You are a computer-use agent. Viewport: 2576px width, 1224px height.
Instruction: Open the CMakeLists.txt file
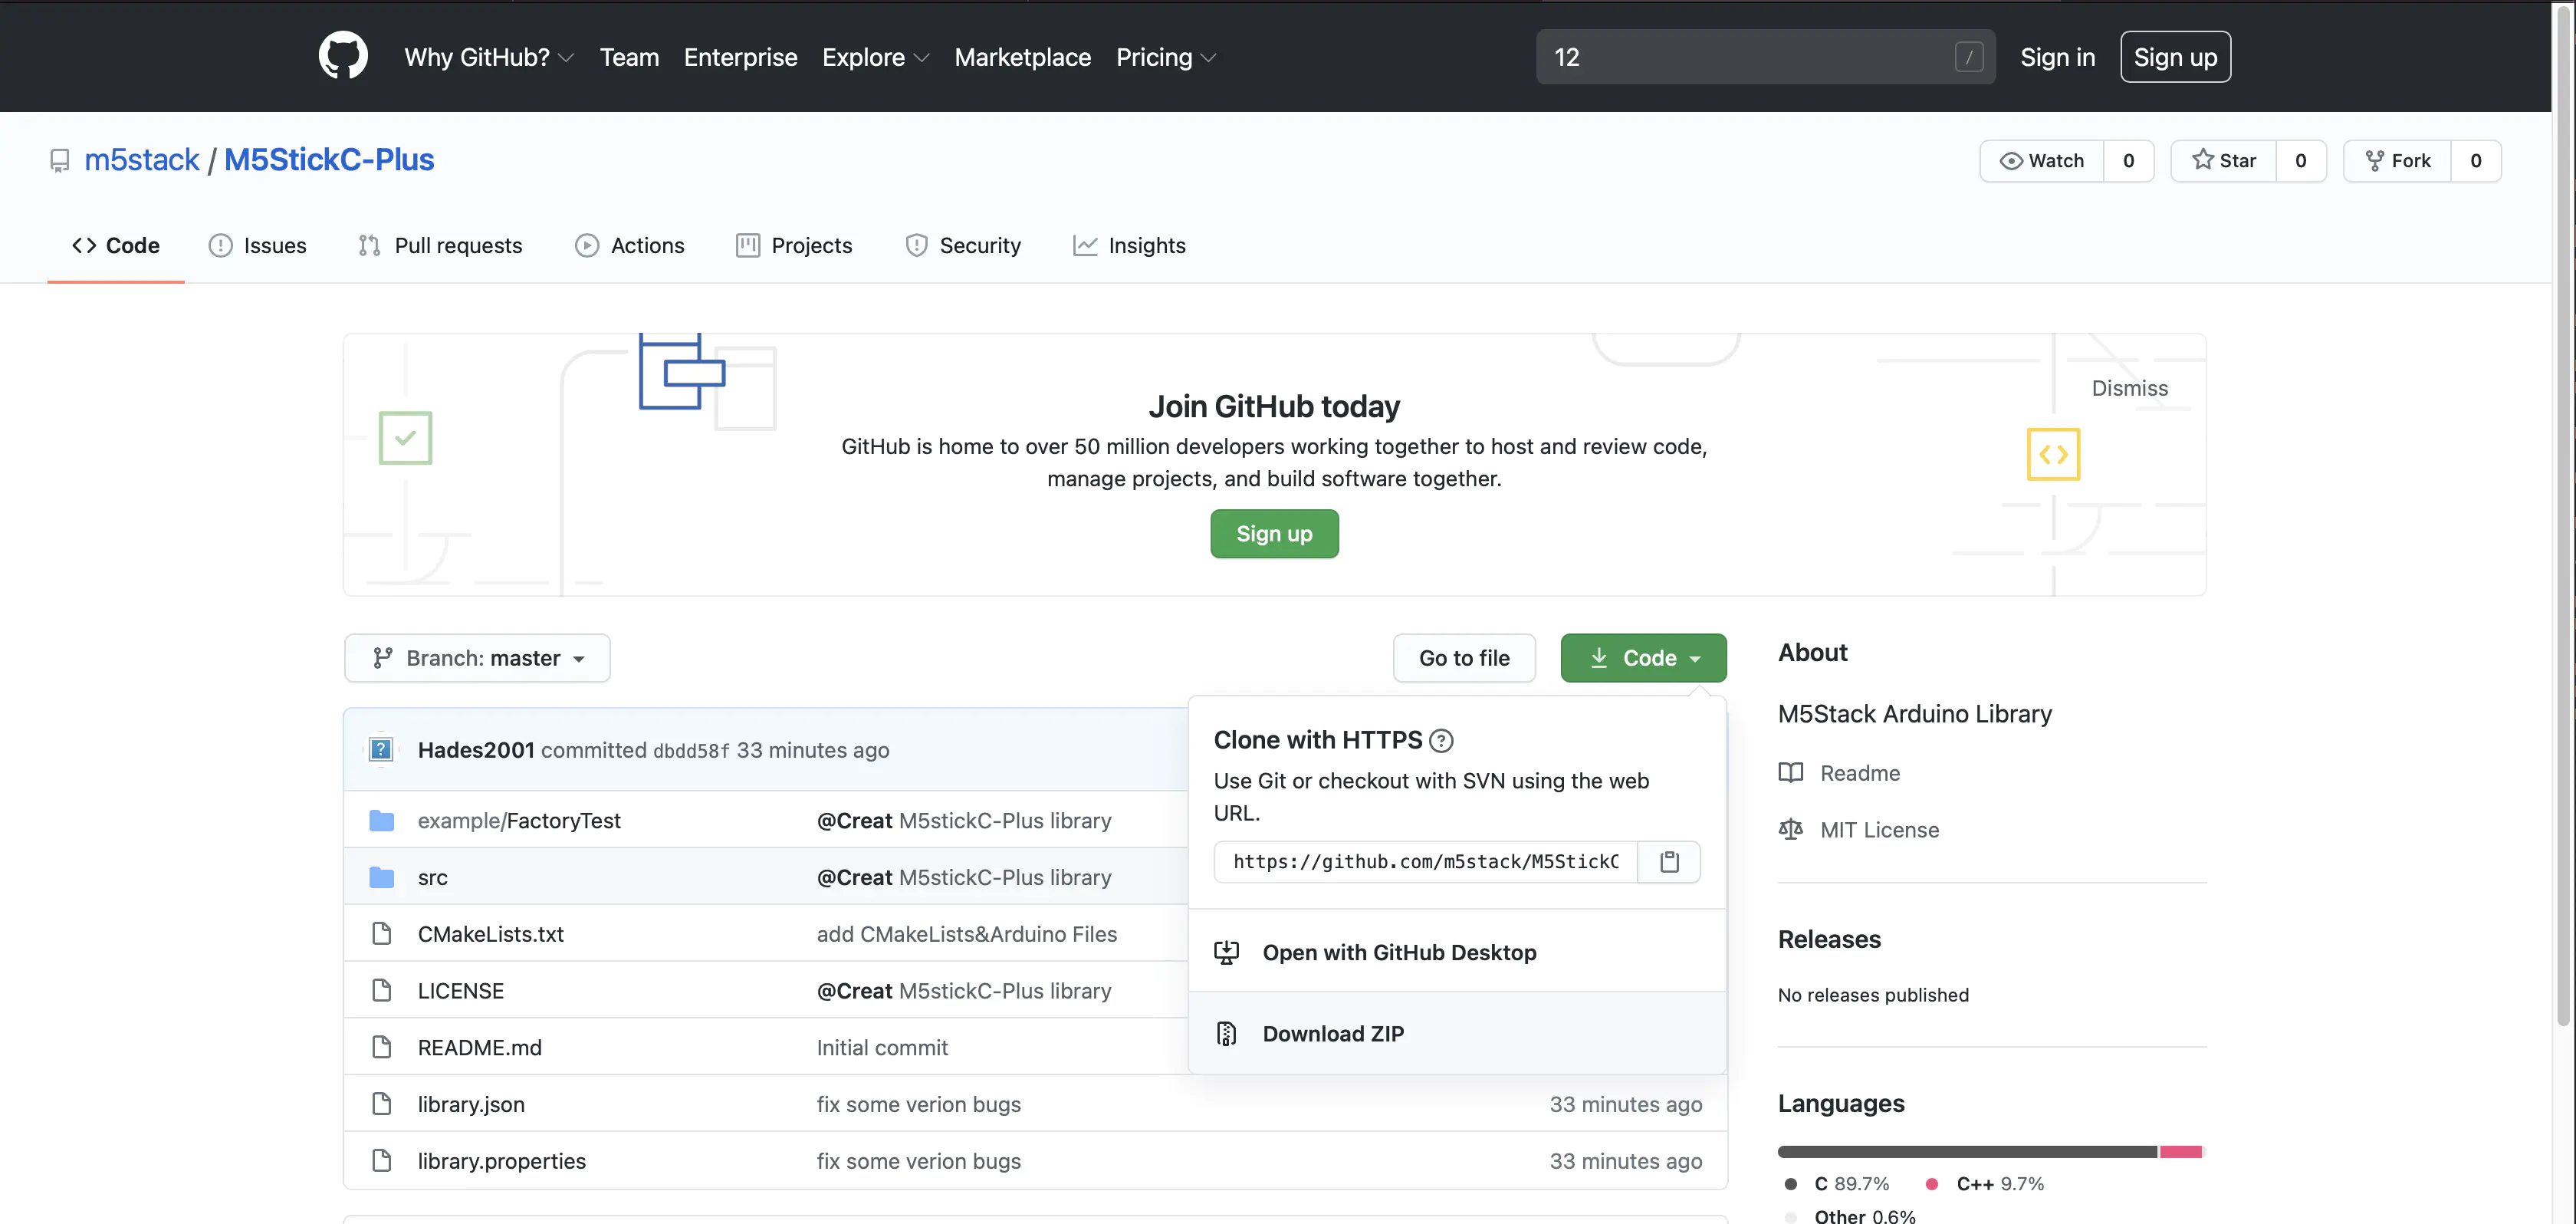(490, 934)
